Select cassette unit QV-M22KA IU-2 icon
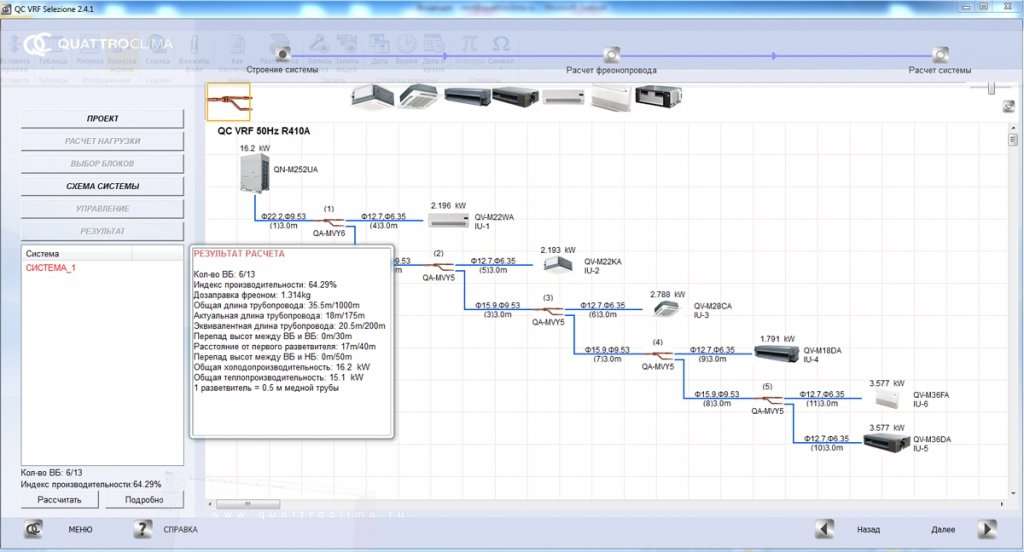Screen dimensions: 1024x552 558,265
